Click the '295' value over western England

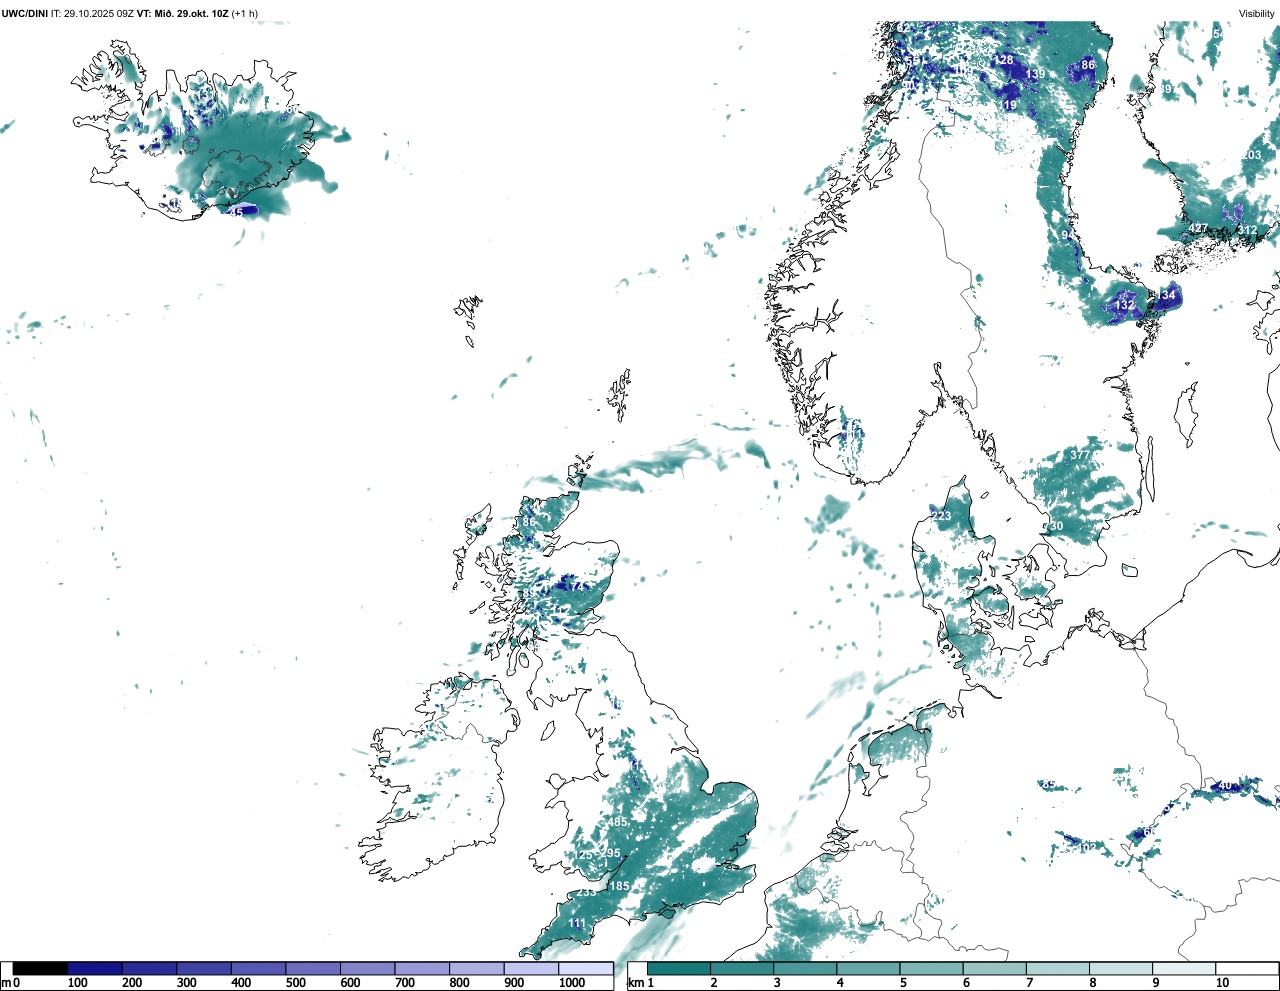[610, 853]
